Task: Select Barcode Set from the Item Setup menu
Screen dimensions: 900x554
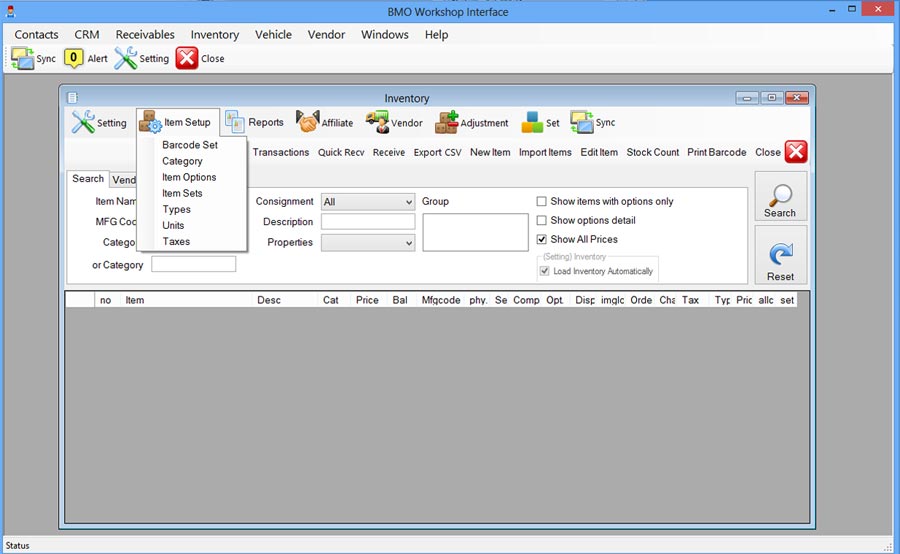Action: coord(190,145)
